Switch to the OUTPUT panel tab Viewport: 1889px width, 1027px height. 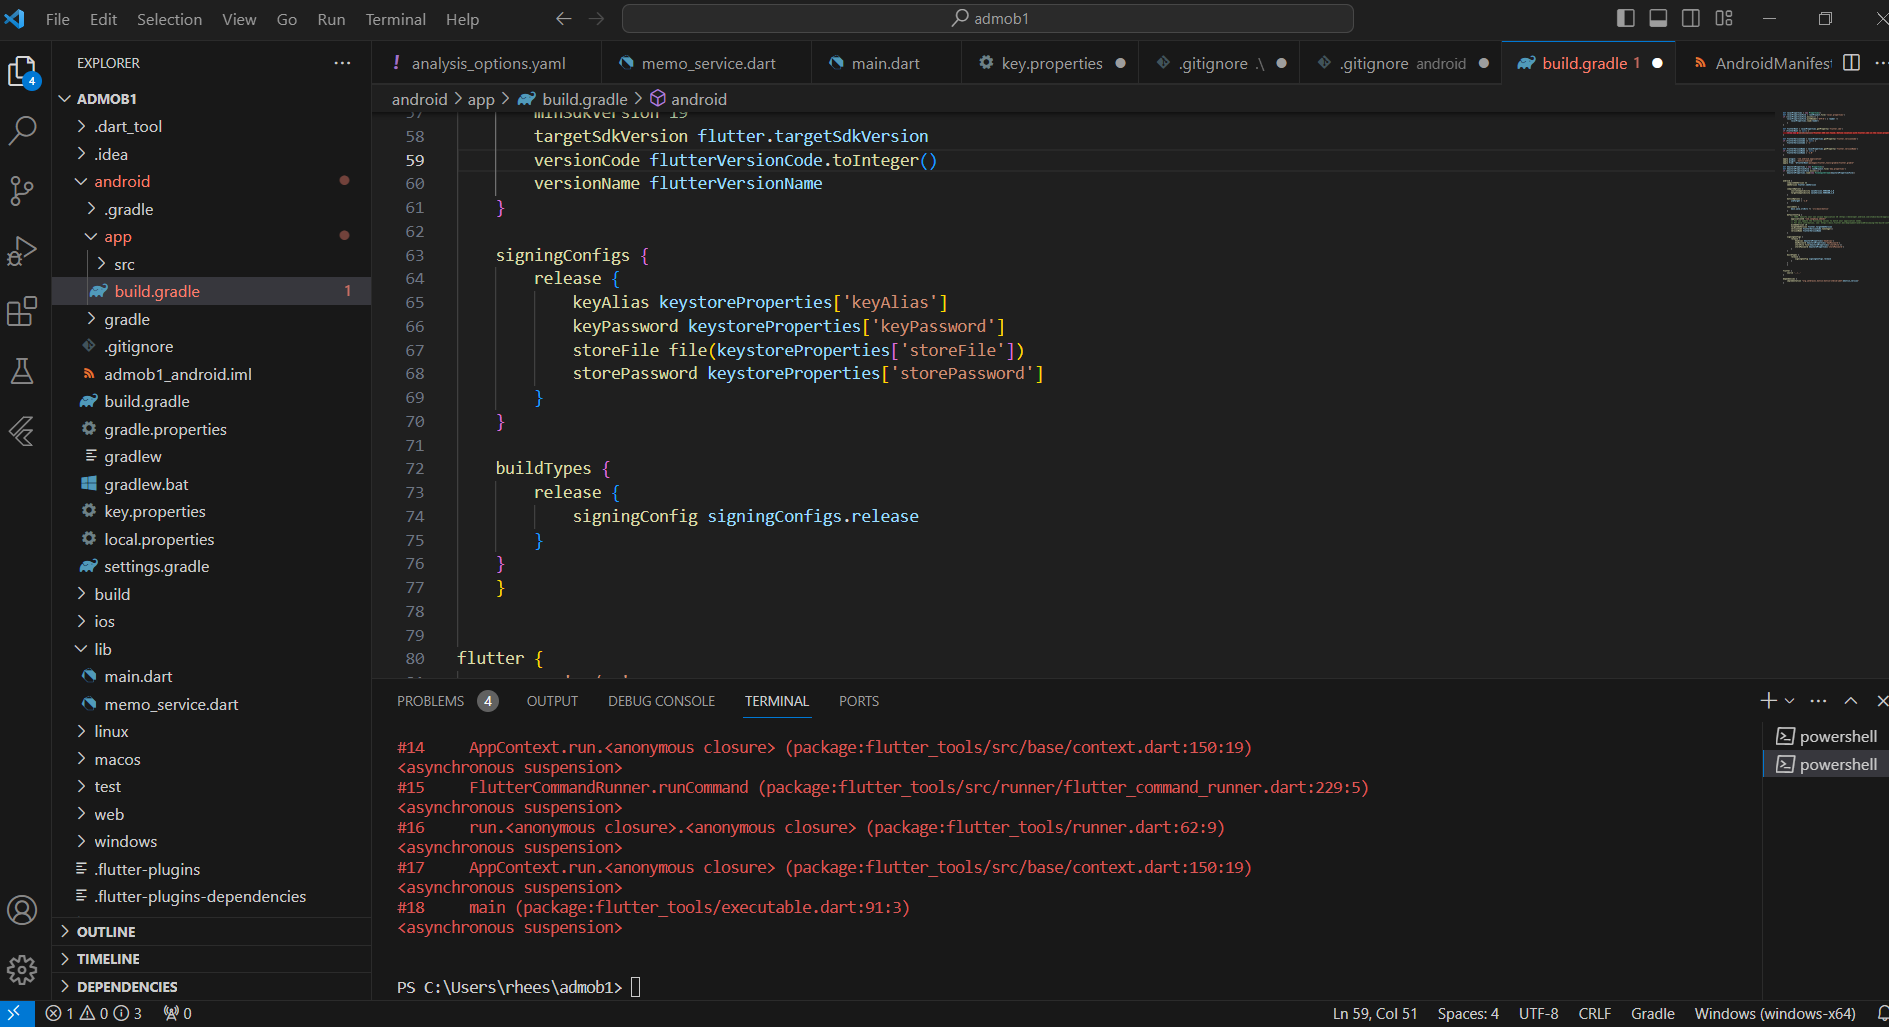(x=552, y=701)
